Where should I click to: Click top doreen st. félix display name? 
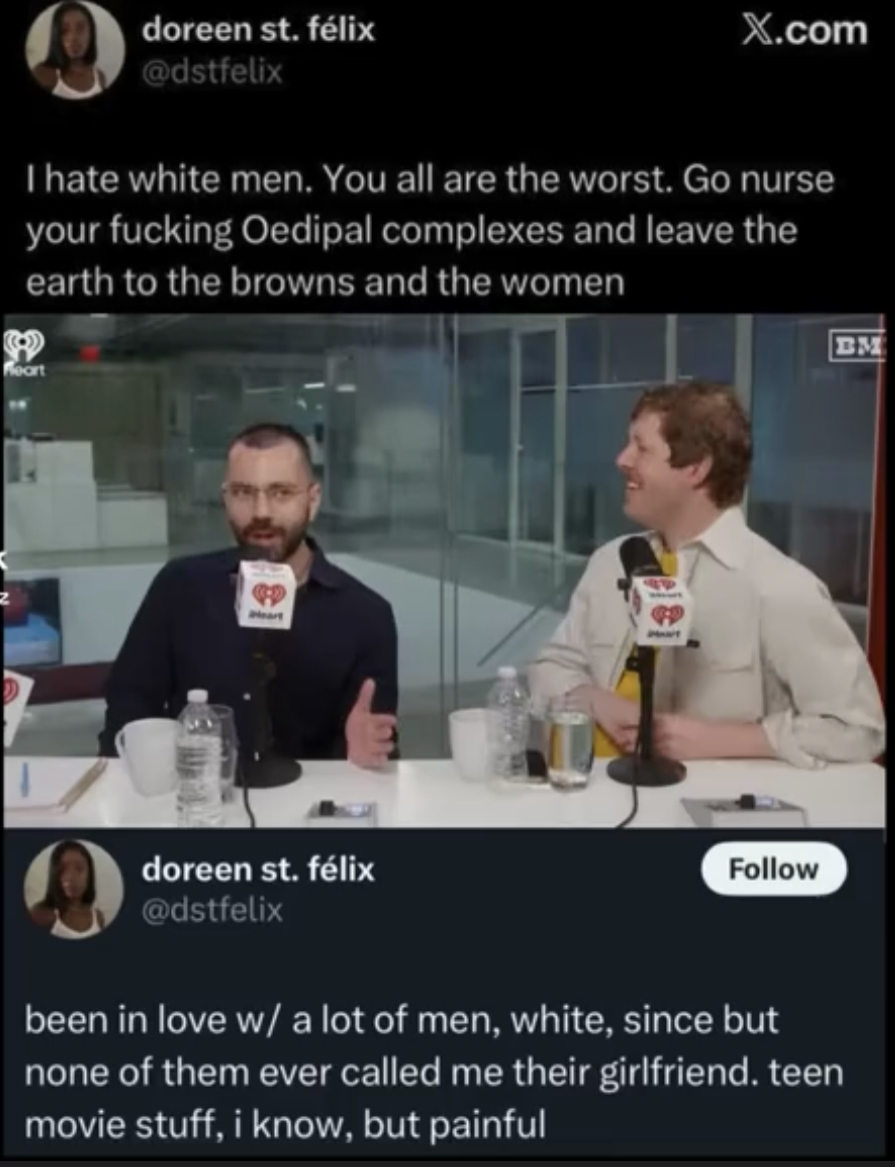pos(258,31)
